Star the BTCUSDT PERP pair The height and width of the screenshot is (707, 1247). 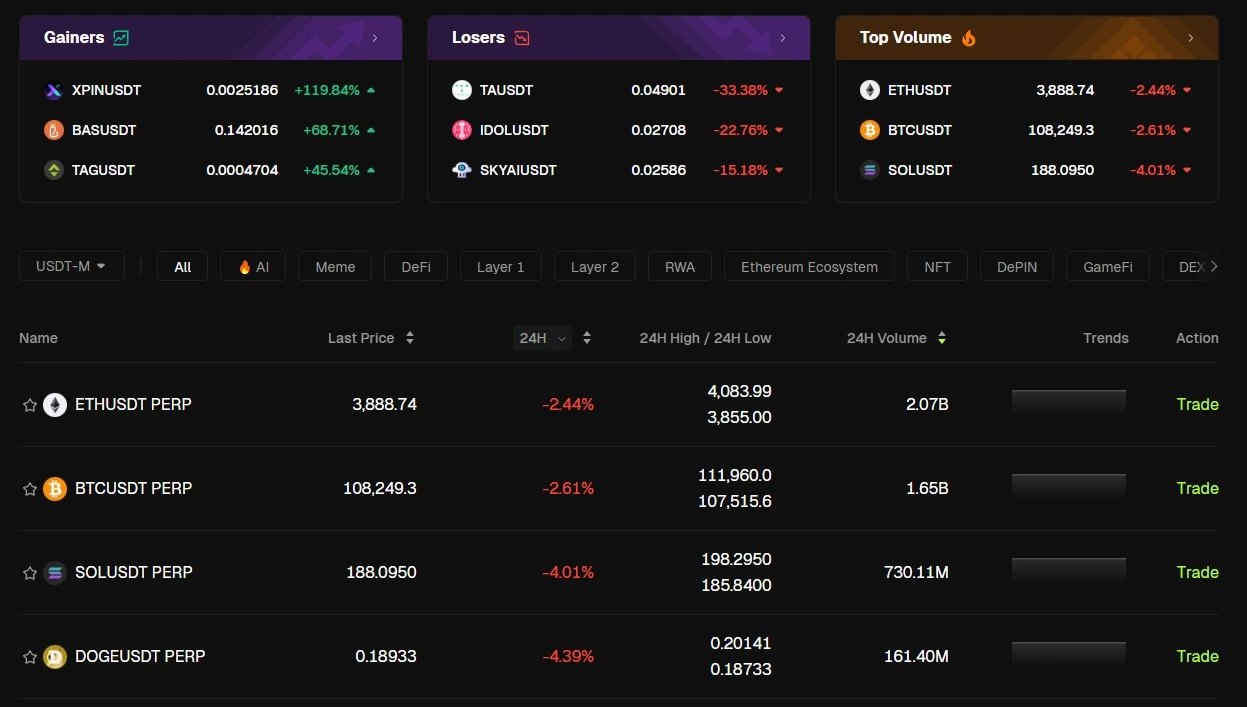30,489
